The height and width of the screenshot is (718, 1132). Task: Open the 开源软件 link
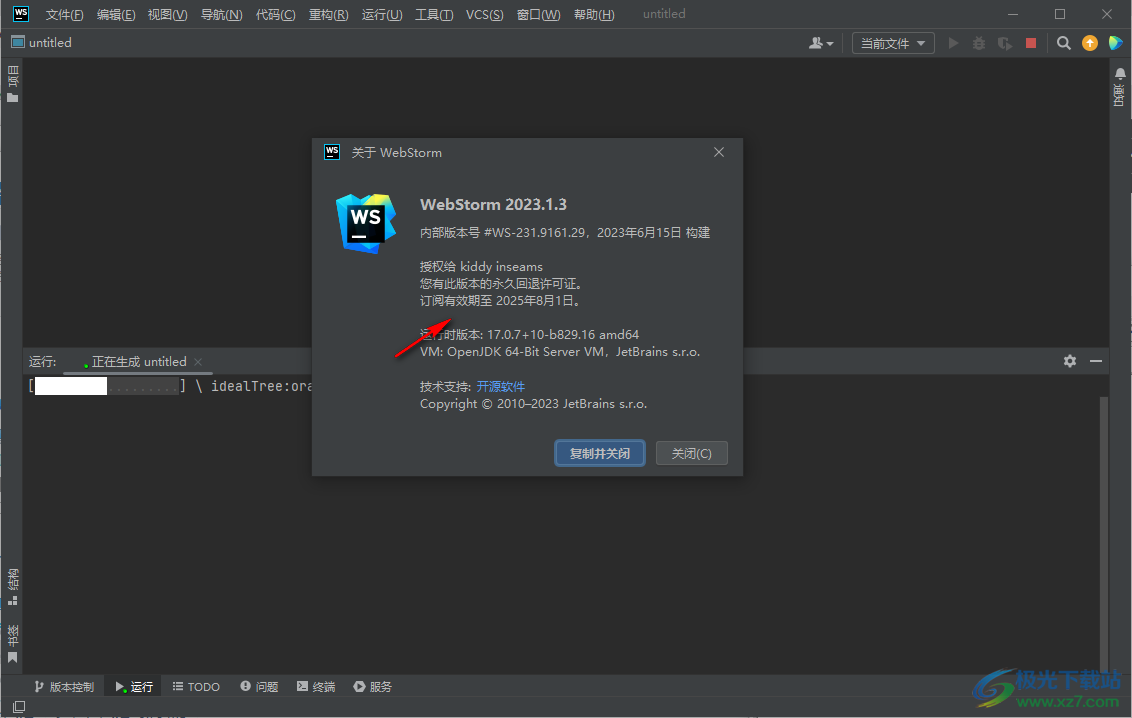click(x=500, y=387)
